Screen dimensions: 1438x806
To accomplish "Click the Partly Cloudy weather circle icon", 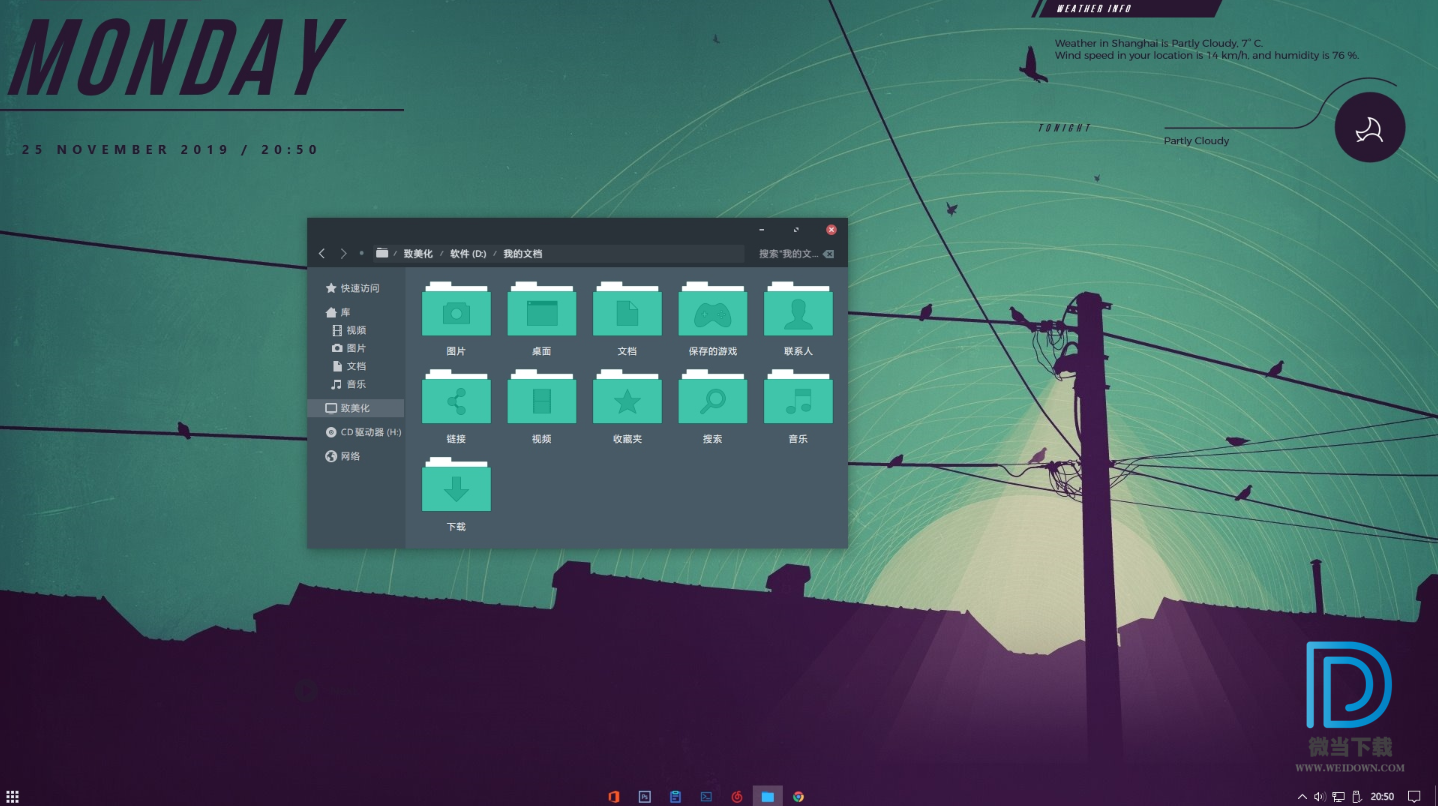I will (x=1370, y=127).
